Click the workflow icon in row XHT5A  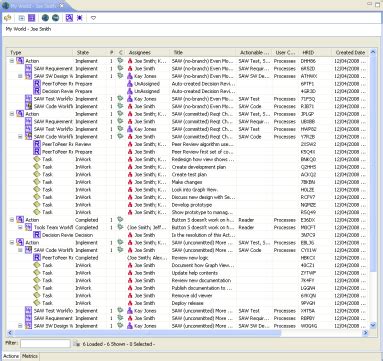[x=29, y=311]
